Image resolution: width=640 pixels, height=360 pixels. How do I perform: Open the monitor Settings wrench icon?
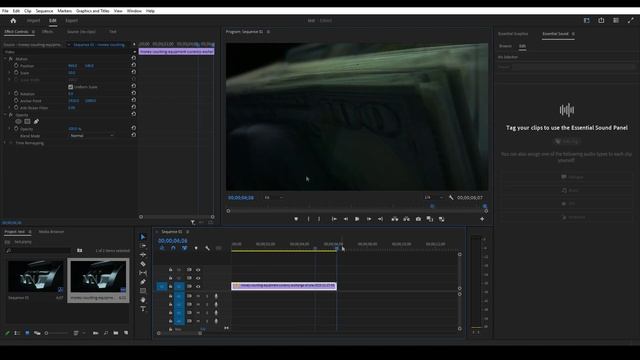click(451, 198)
